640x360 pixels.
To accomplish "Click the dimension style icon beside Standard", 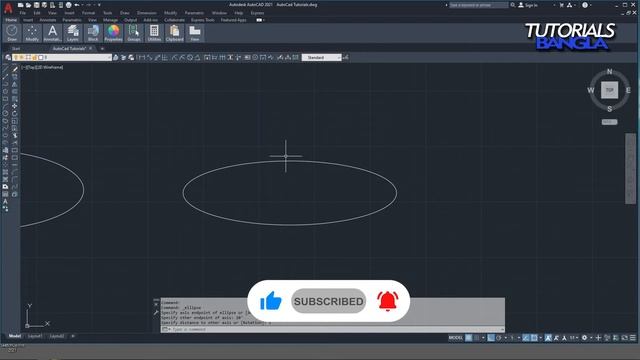I will [346, 58].
